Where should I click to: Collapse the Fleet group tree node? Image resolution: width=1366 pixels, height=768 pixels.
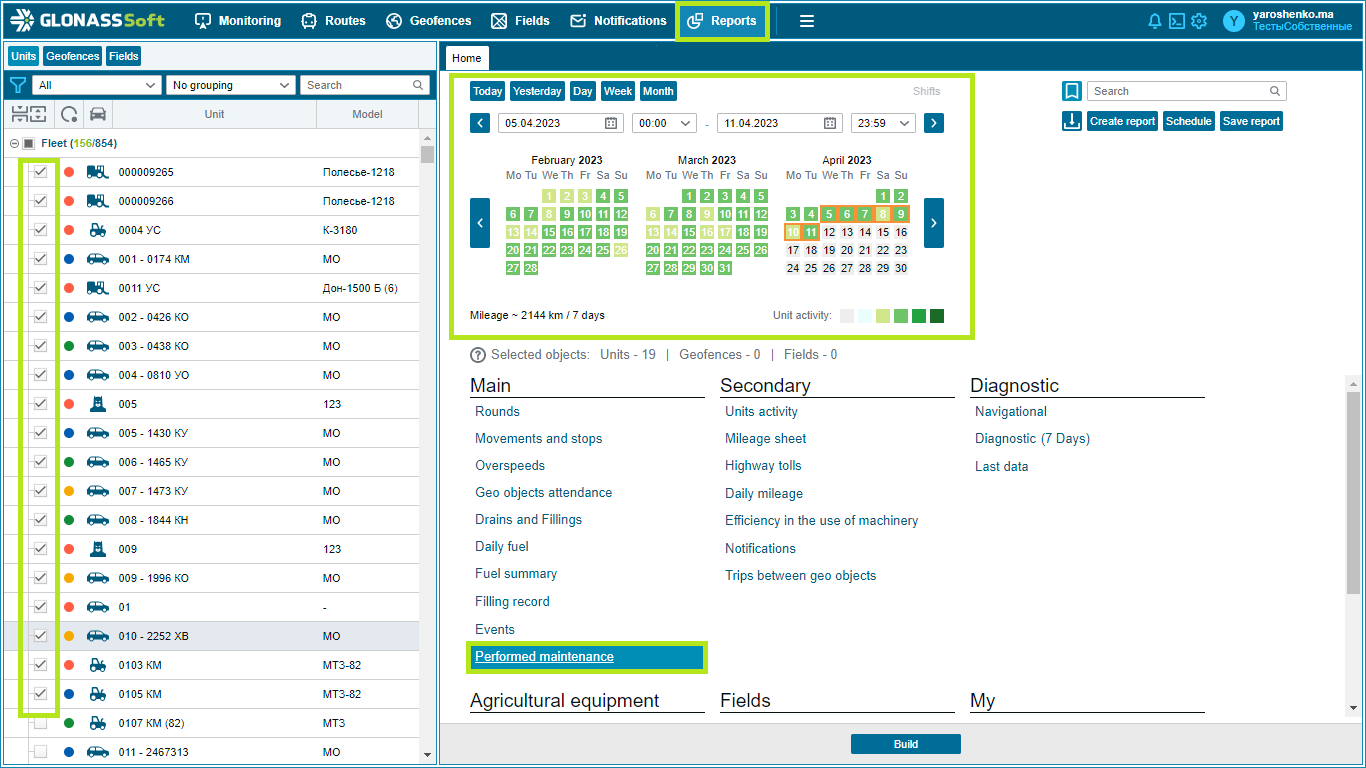[13, 143]
